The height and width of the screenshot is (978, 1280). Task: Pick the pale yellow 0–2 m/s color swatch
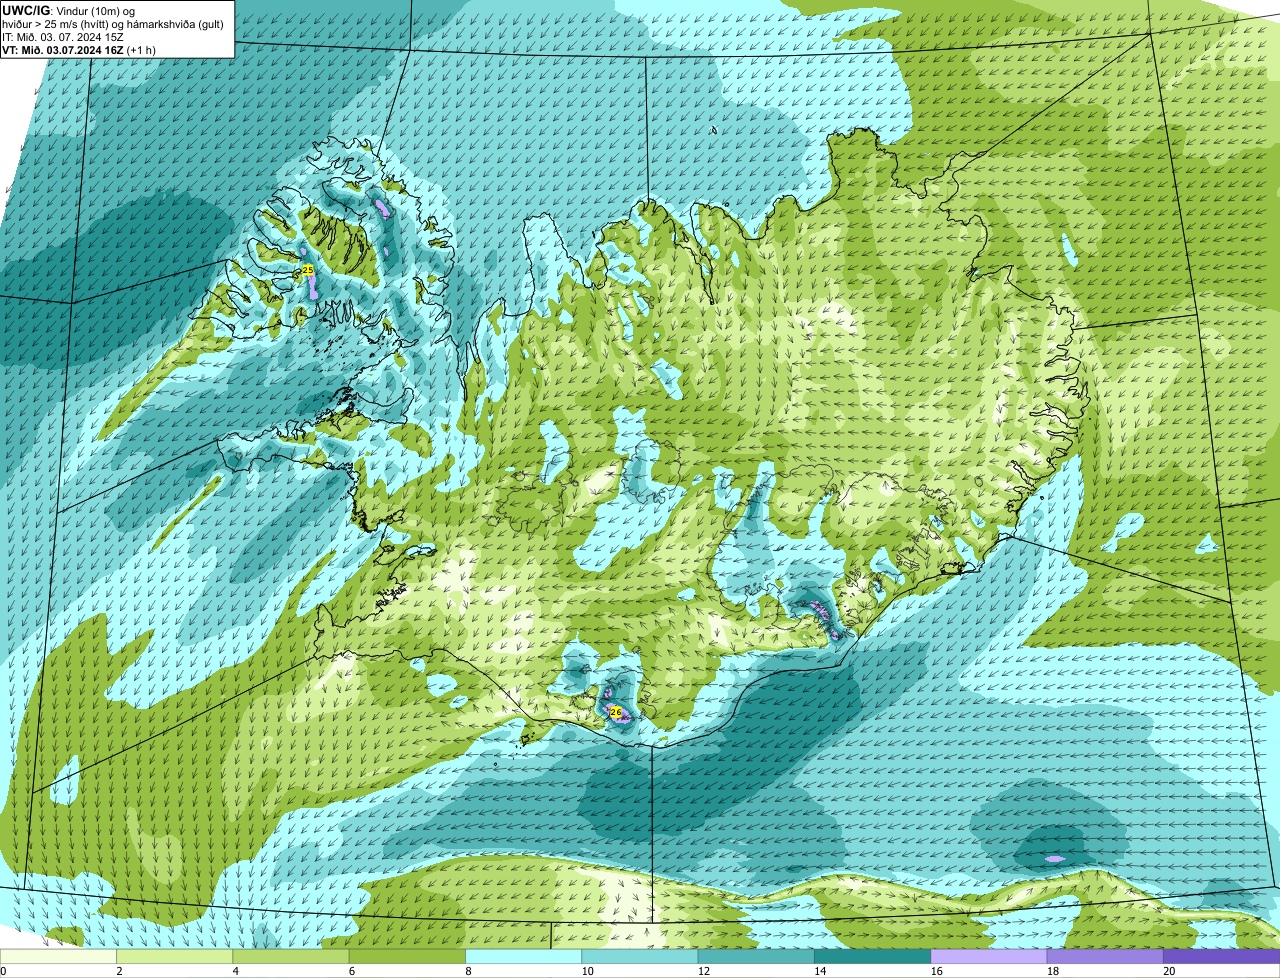(x=58, y=956)
